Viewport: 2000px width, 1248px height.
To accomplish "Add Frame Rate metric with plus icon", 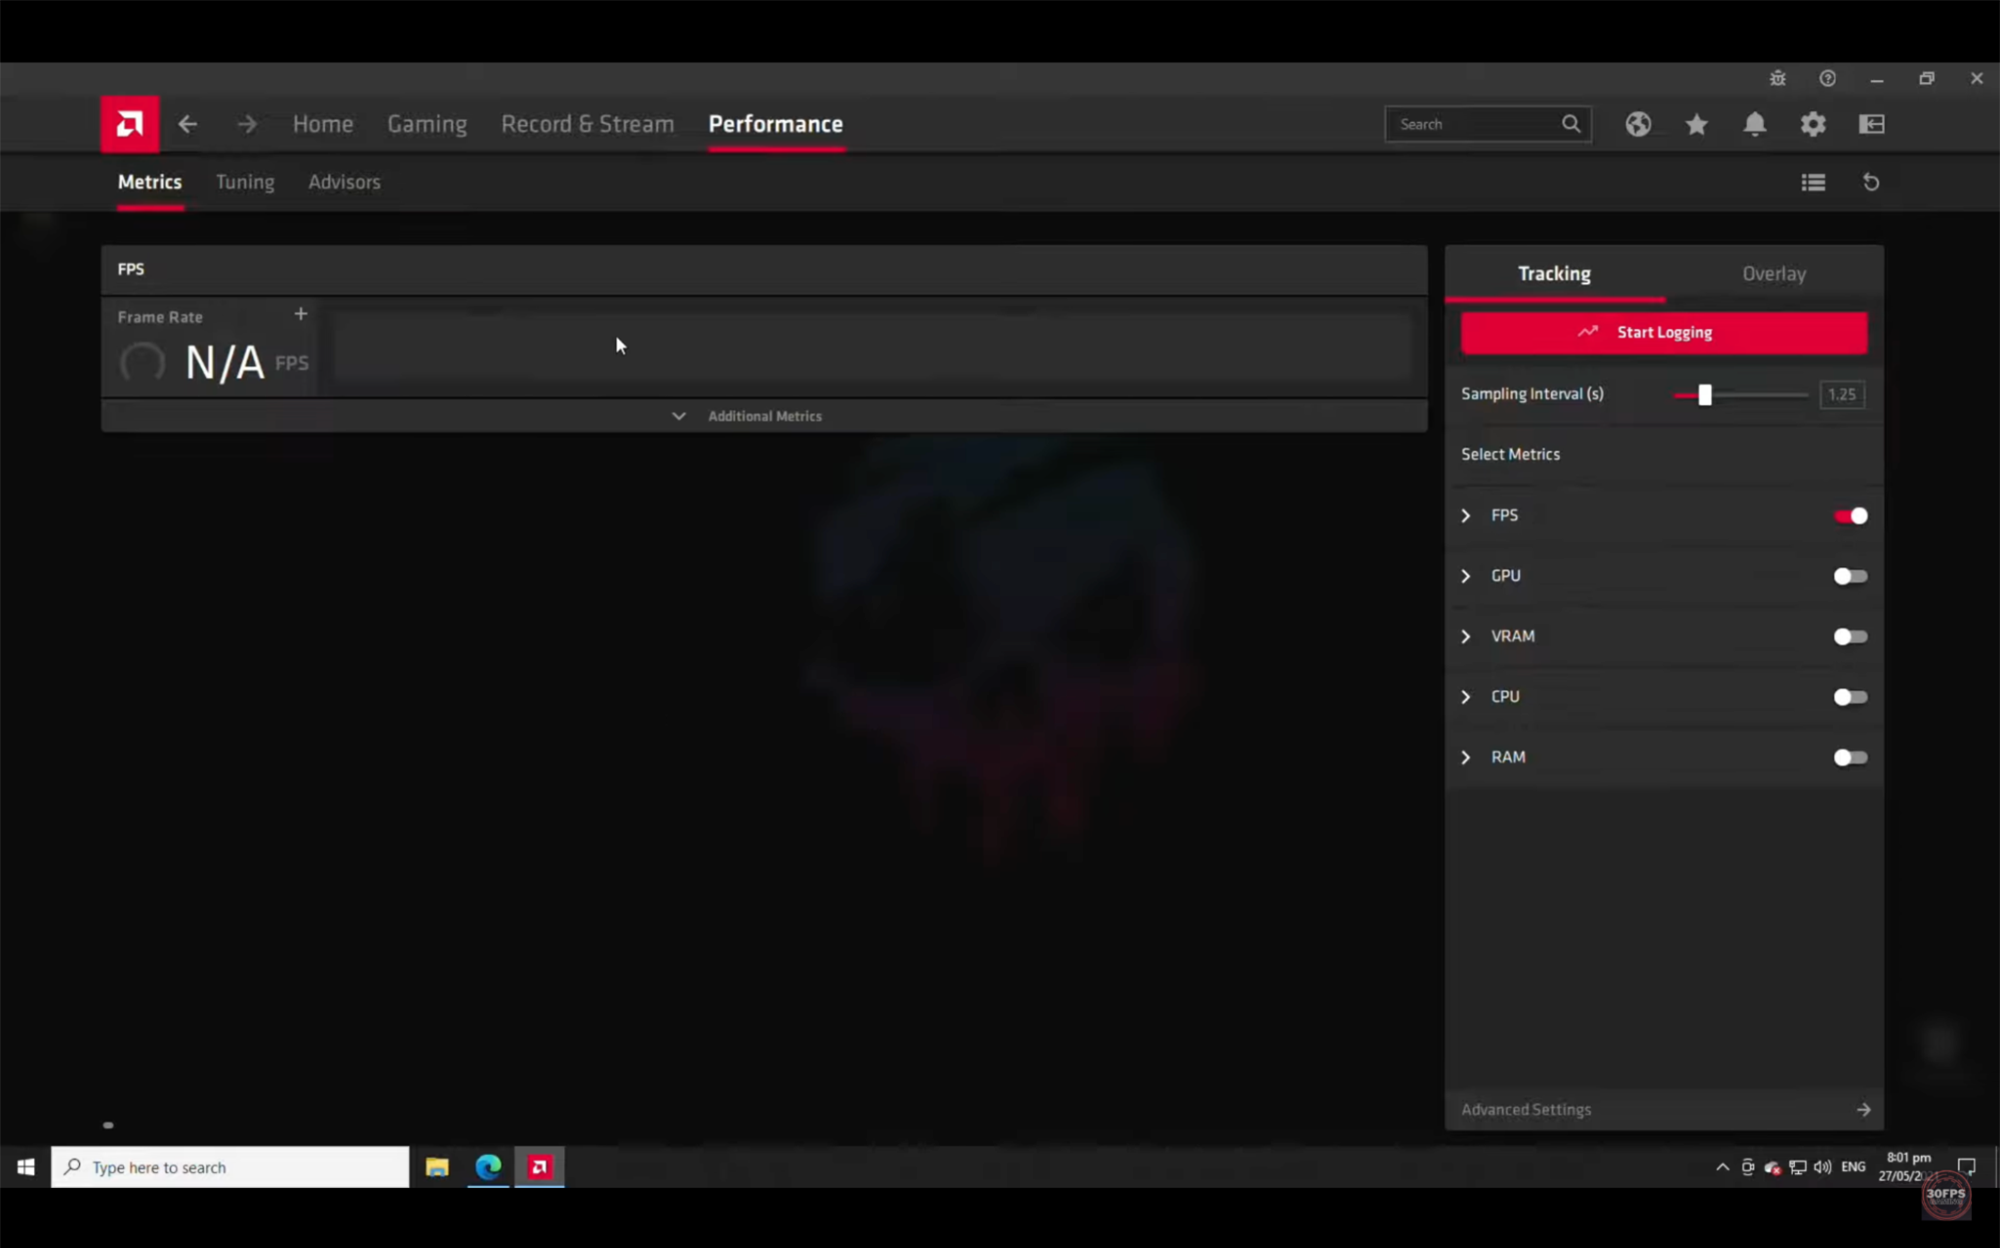I will point(300,314).
